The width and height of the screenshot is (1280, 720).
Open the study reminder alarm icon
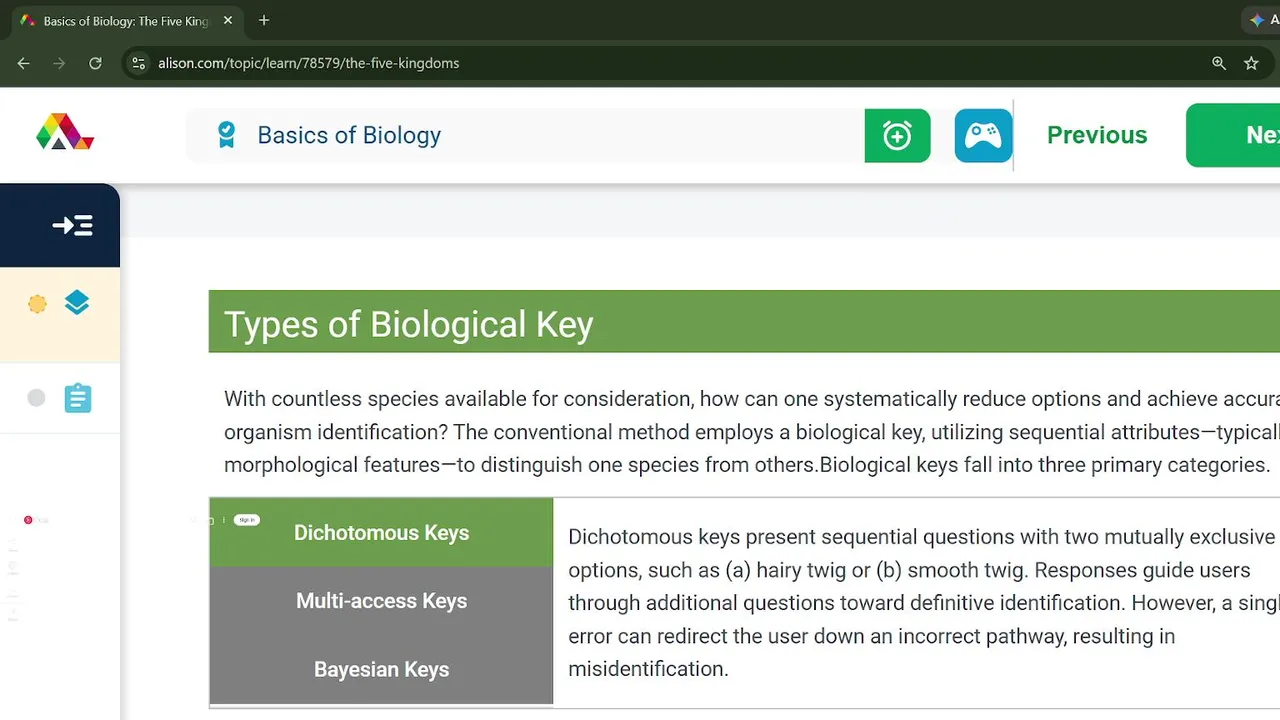tap(897, 136)
